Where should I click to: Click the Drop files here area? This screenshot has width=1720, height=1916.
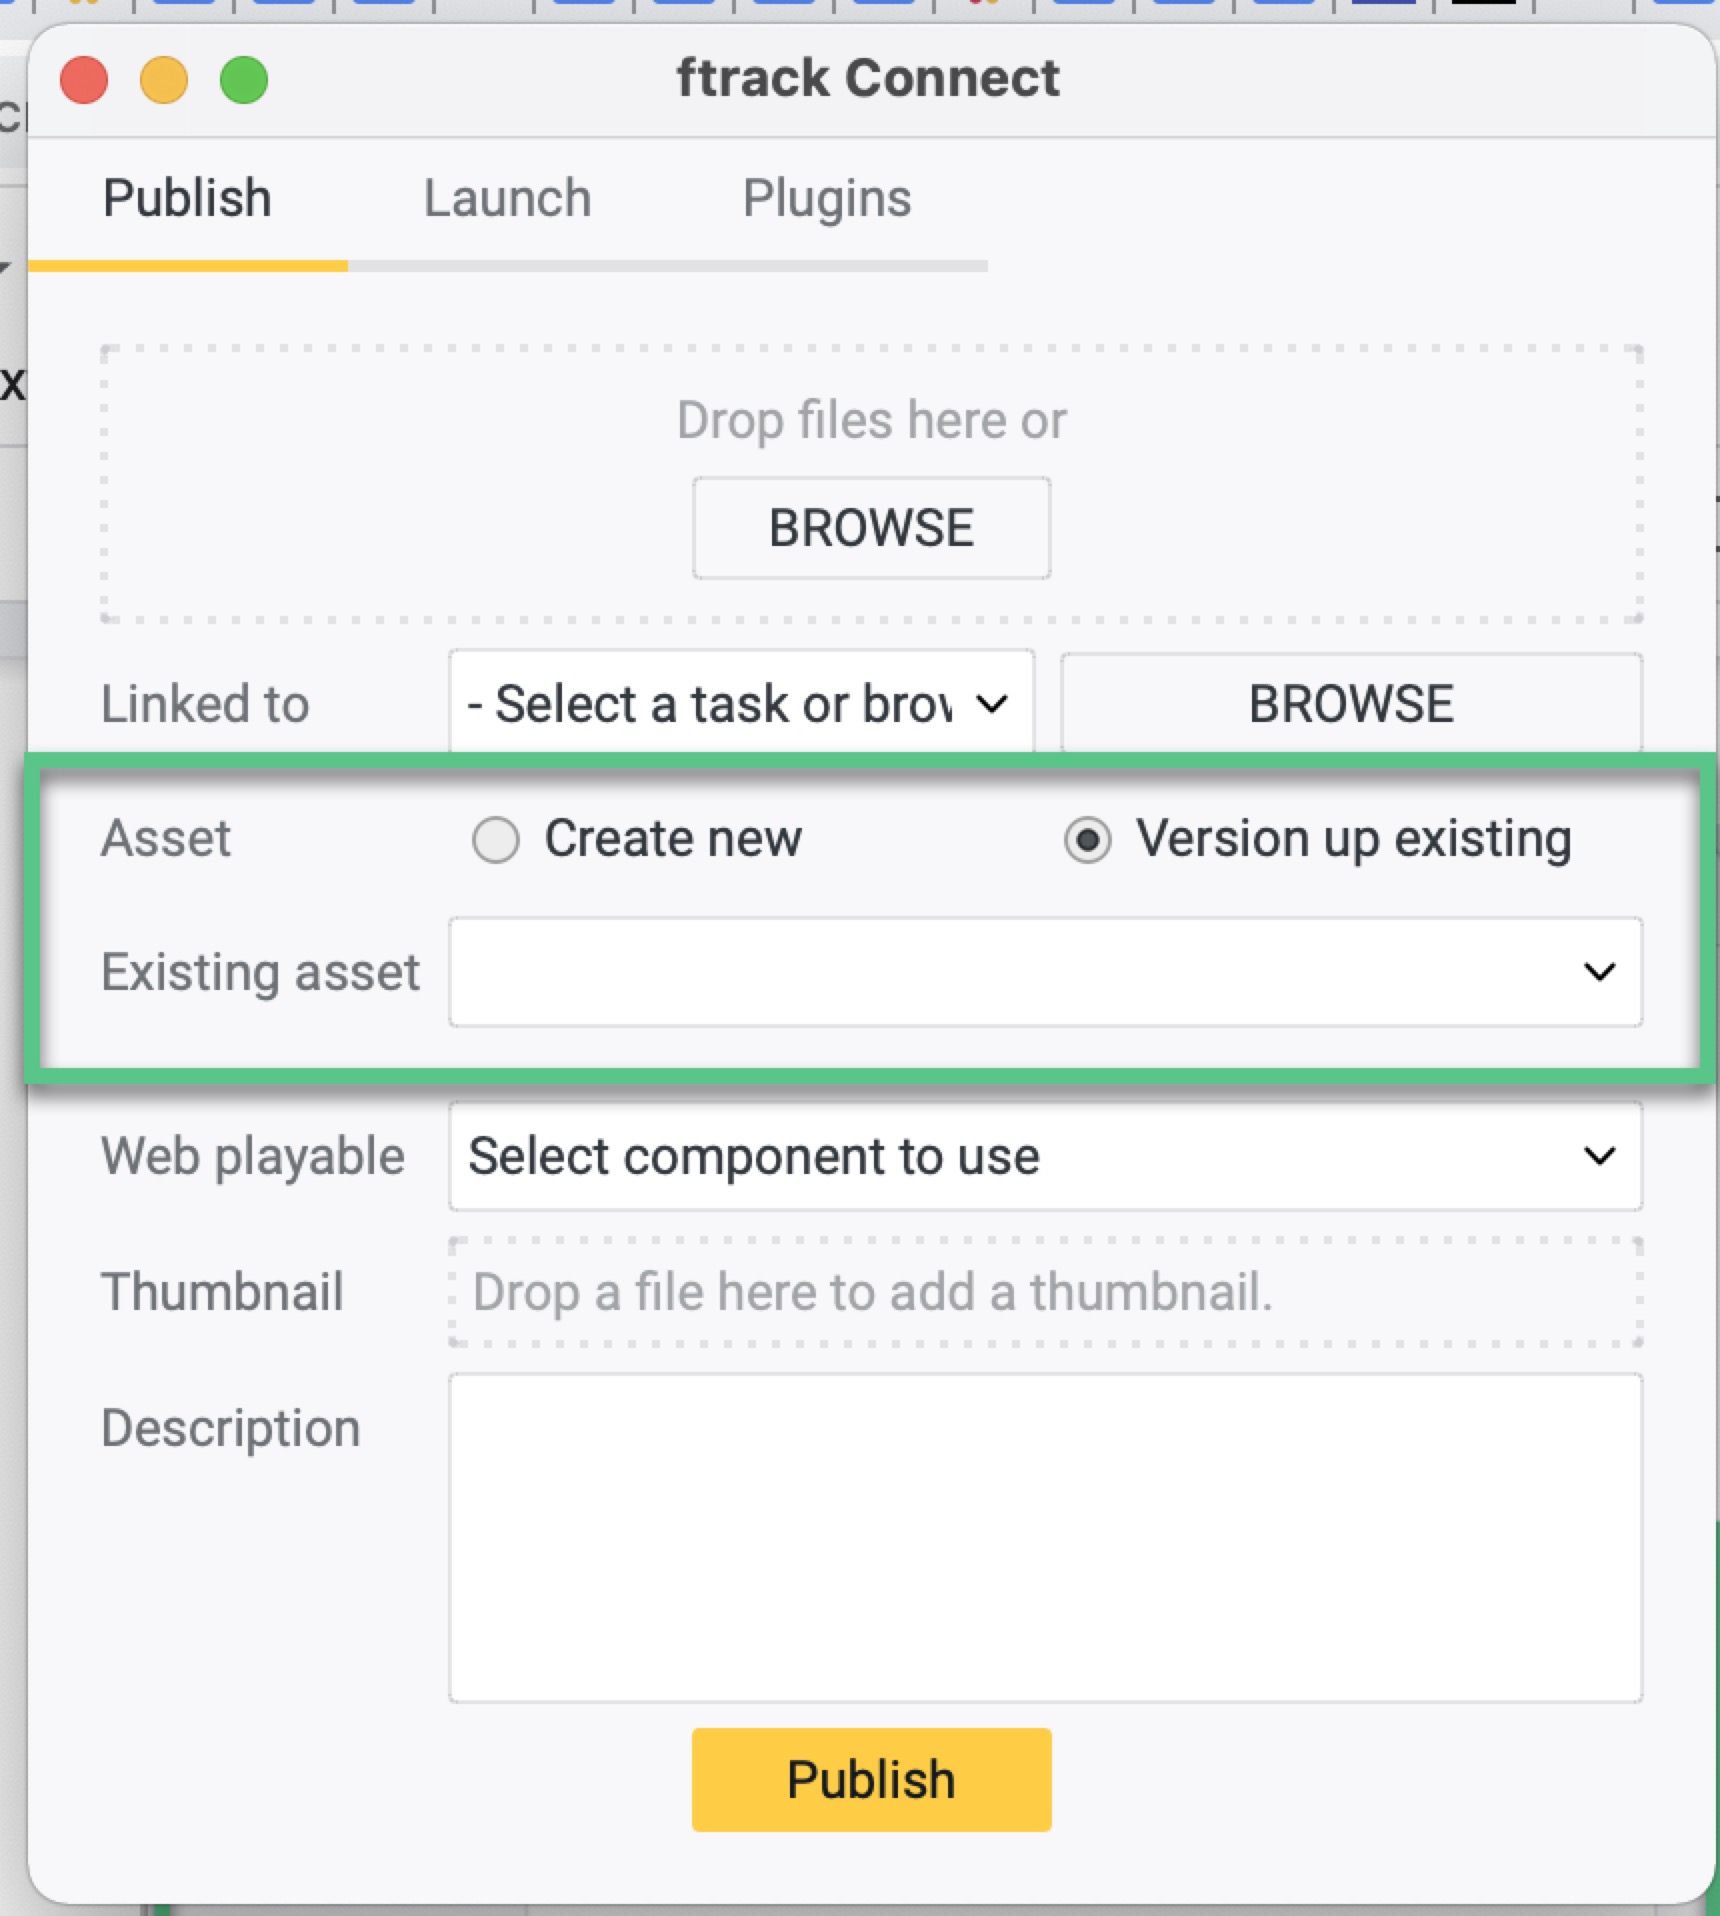coord(870,420)
